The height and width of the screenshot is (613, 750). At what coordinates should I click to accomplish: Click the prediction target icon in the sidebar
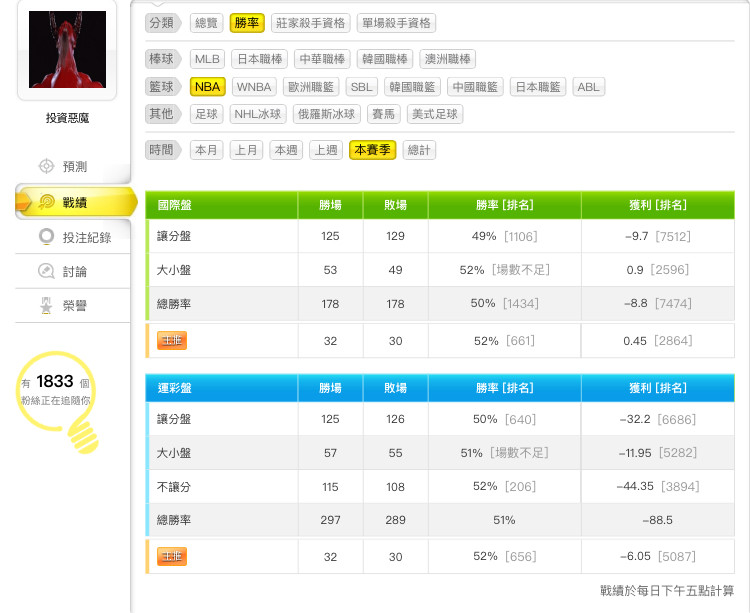(46, 166)
